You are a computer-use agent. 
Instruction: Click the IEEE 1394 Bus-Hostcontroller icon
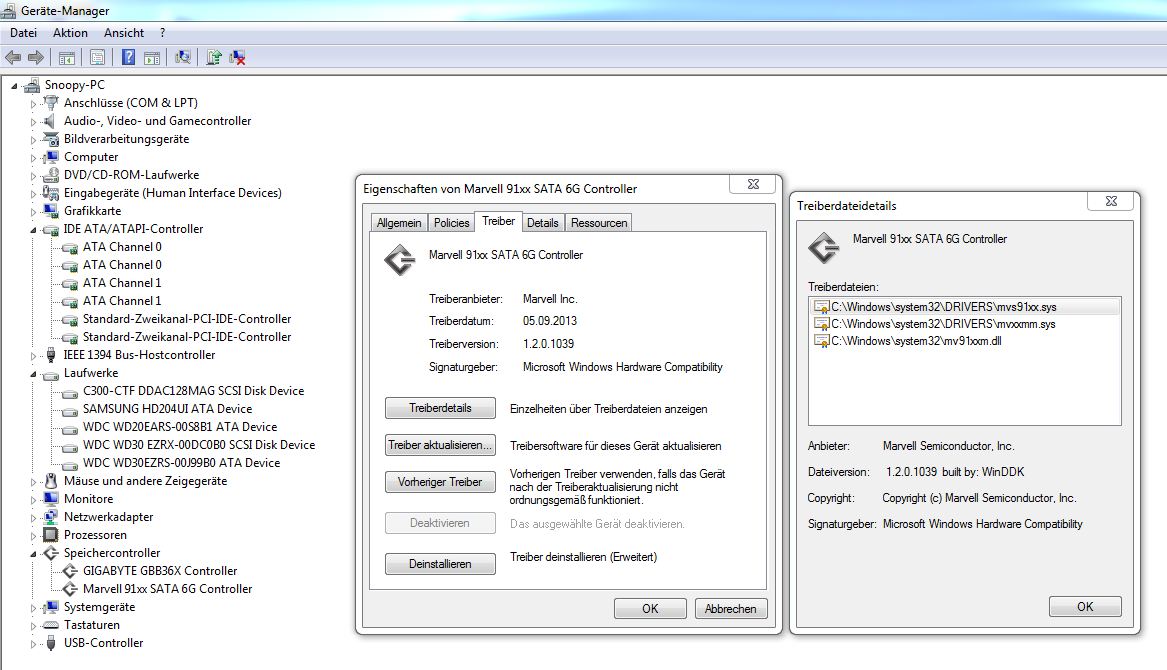click(x=51, y=355)
